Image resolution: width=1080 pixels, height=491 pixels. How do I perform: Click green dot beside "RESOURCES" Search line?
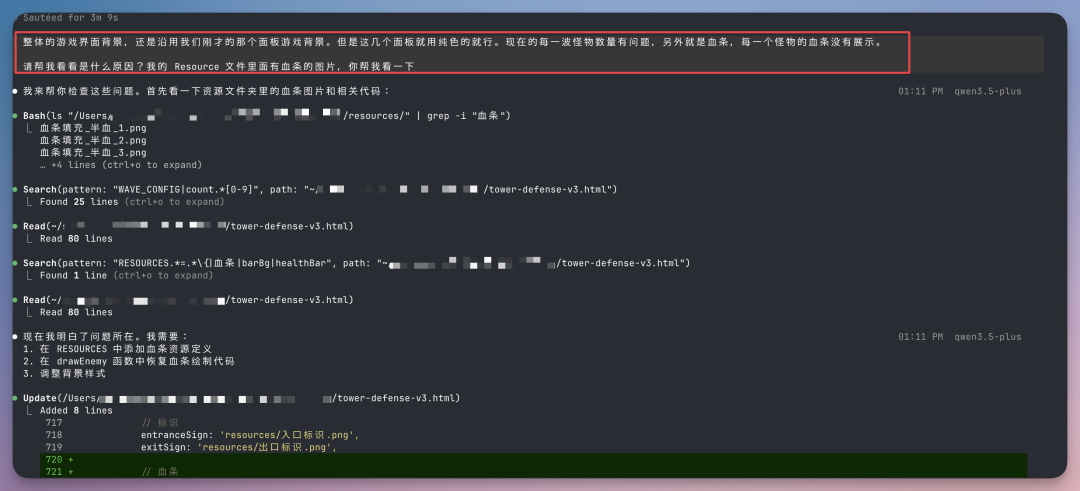coord(14,263)
